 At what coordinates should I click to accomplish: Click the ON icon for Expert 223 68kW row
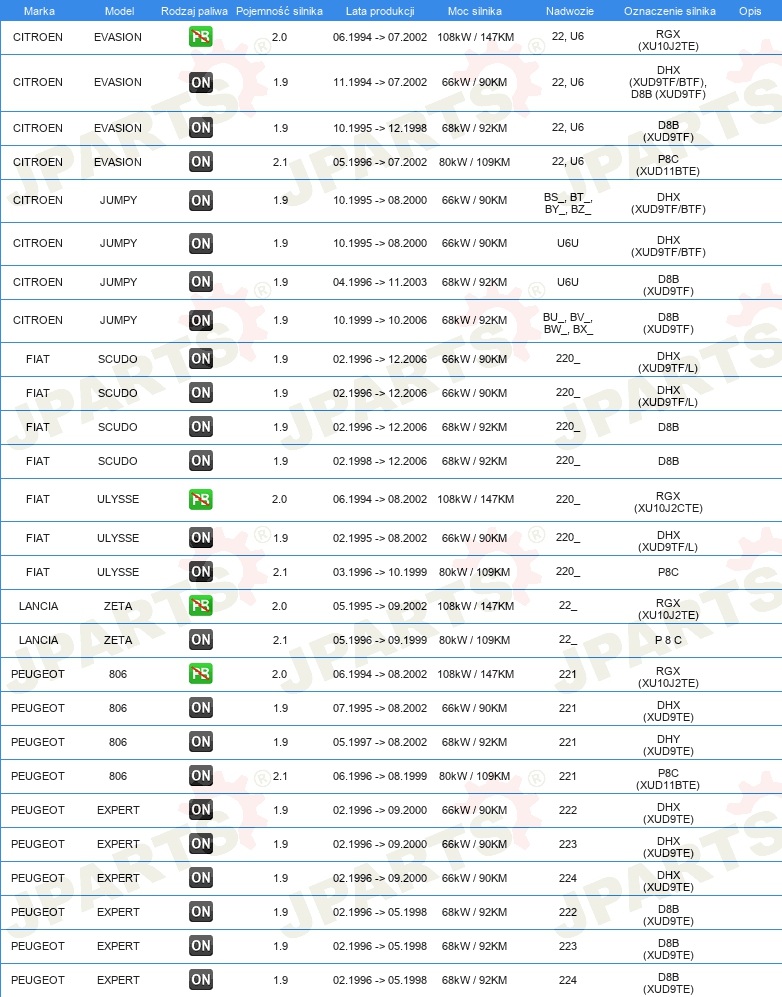[201, 946]
